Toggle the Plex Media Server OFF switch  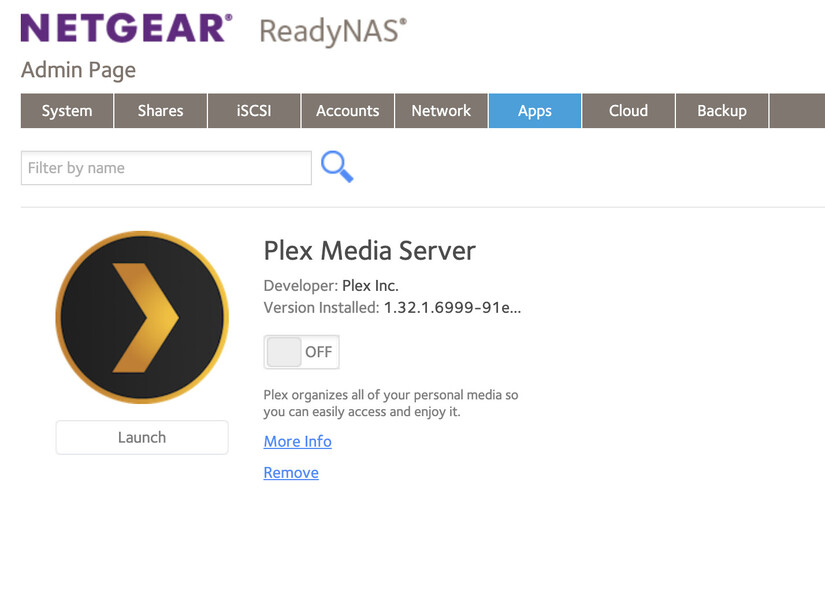click(301, 351)
